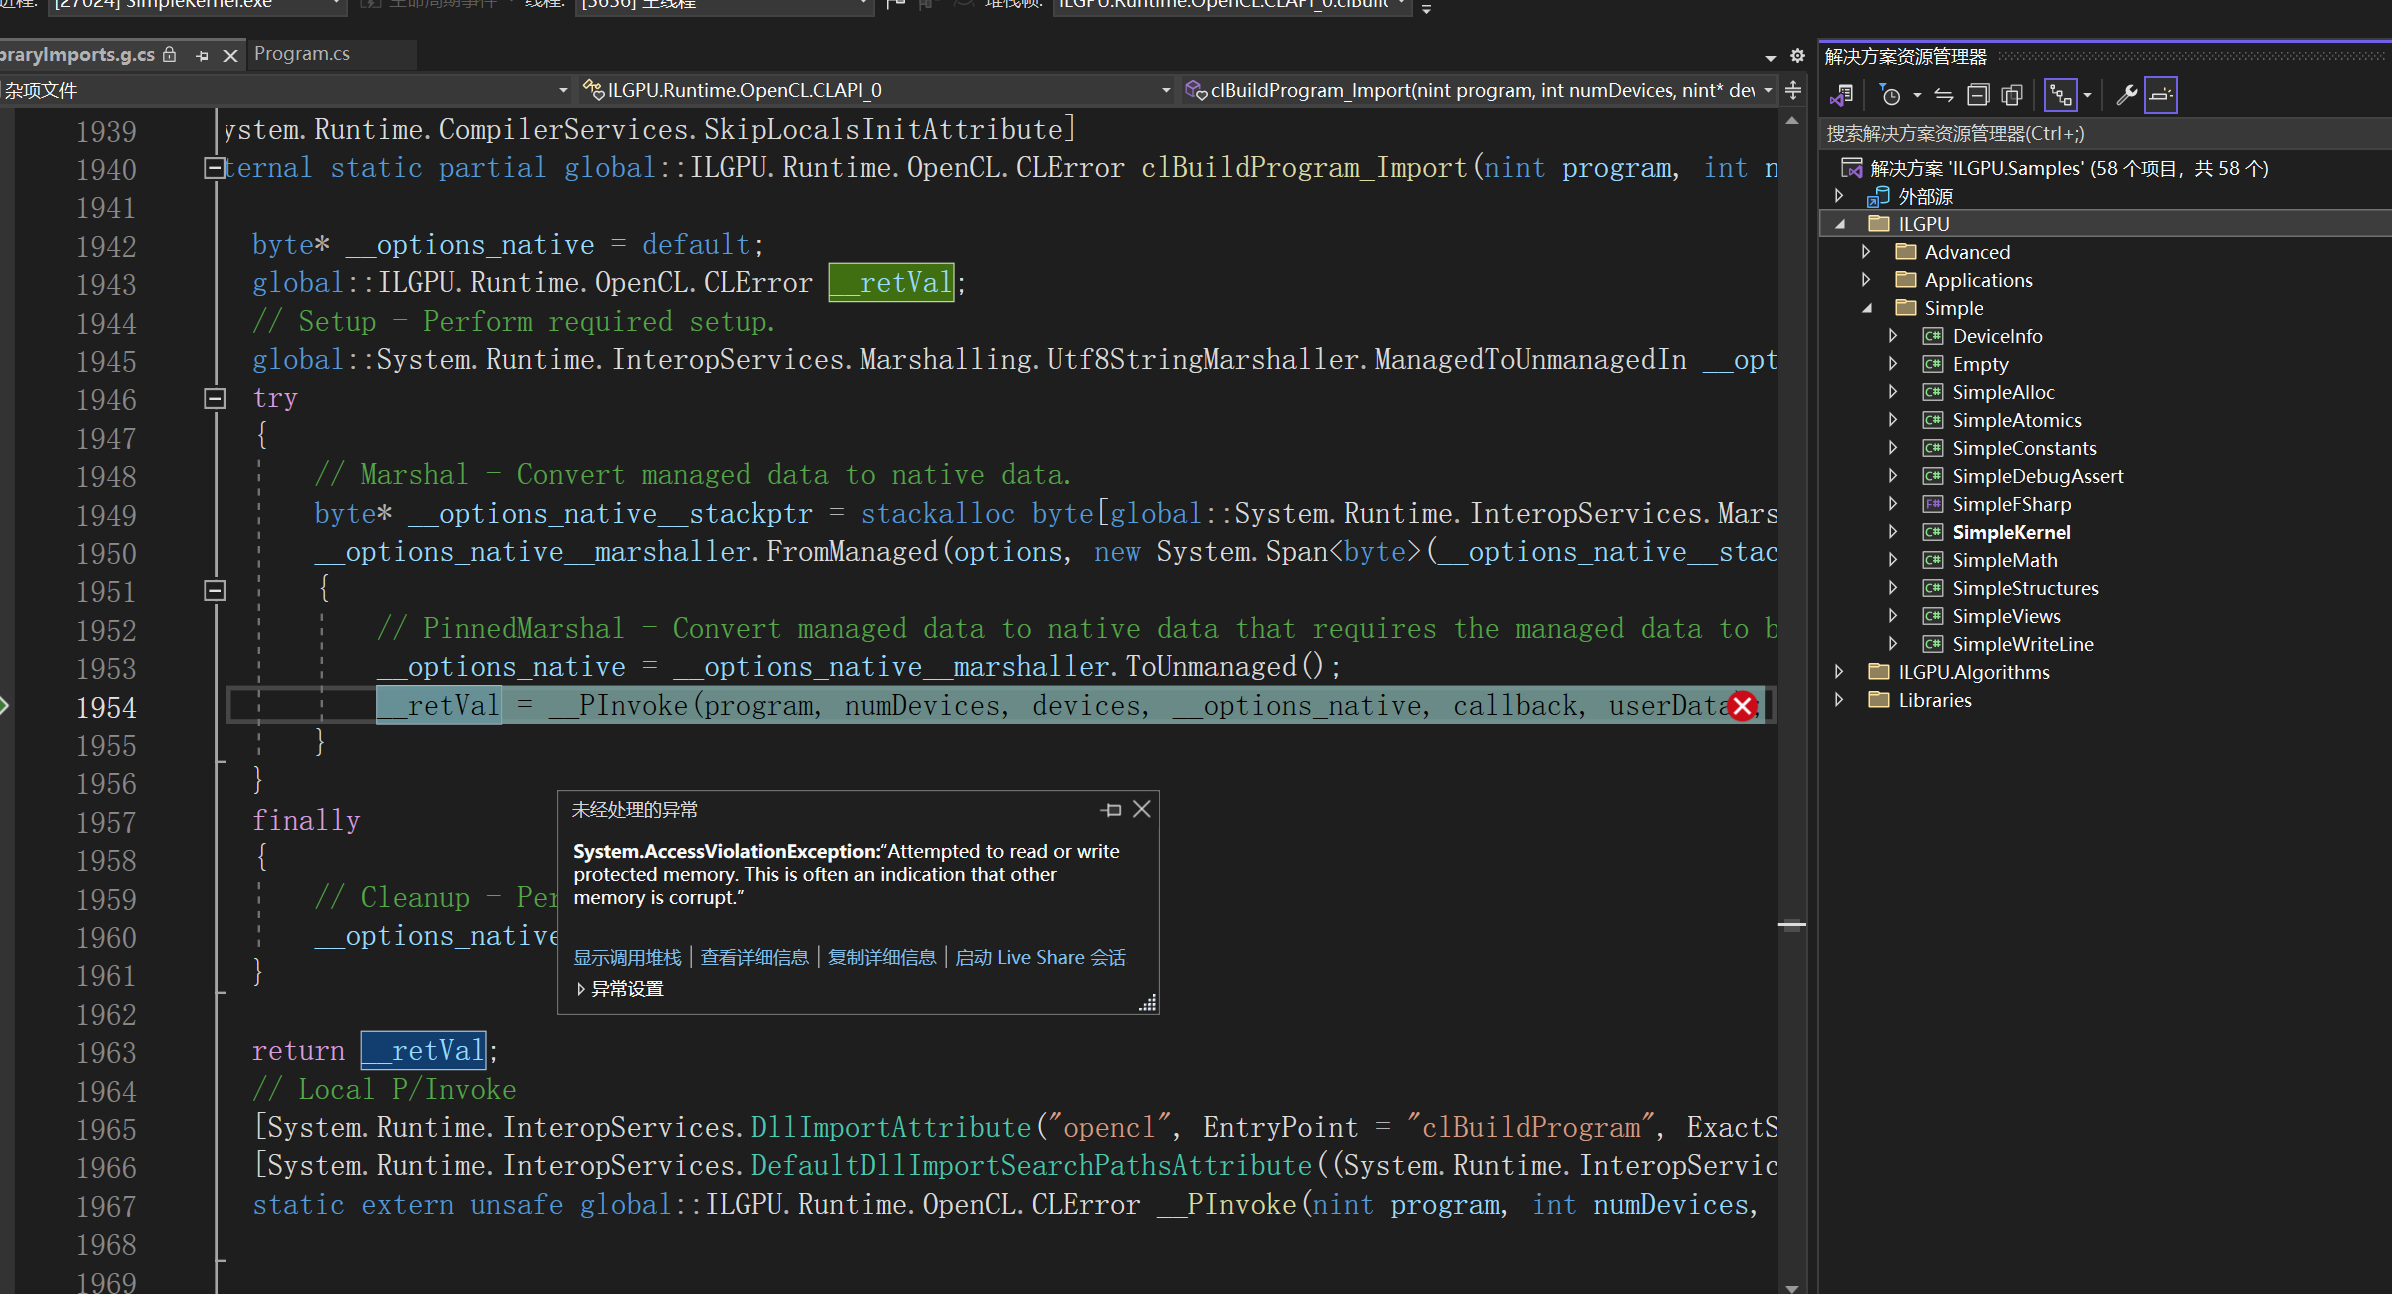2392x1294 pixels.
Task: Click the editor vertical scrollbar thumb
Action: pos(1792,925)
